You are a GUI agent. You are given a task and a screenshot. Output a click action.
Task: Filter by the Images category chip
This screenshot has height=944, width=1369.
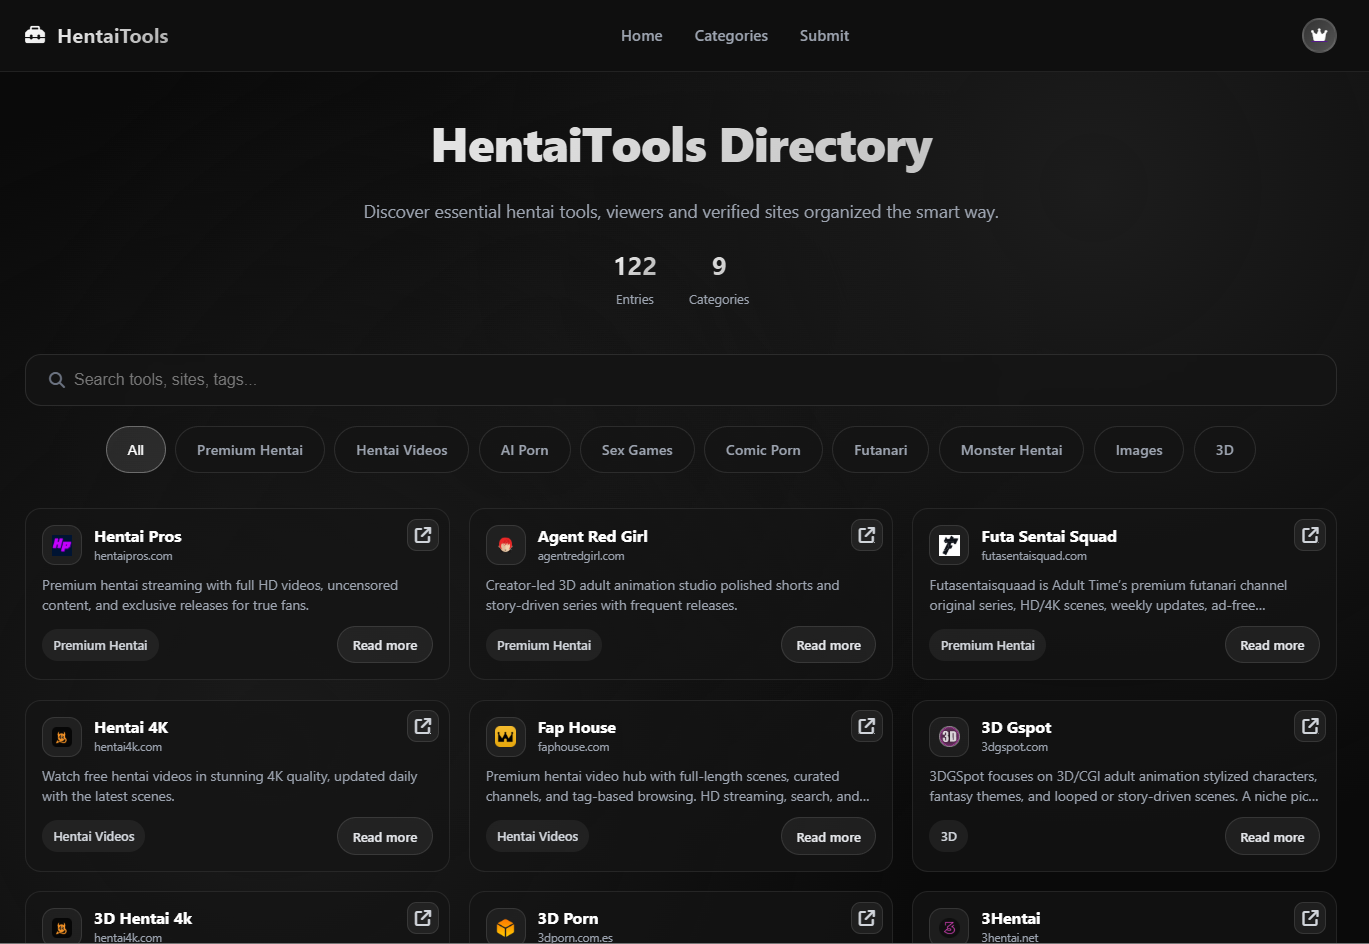click(1138, 450)
